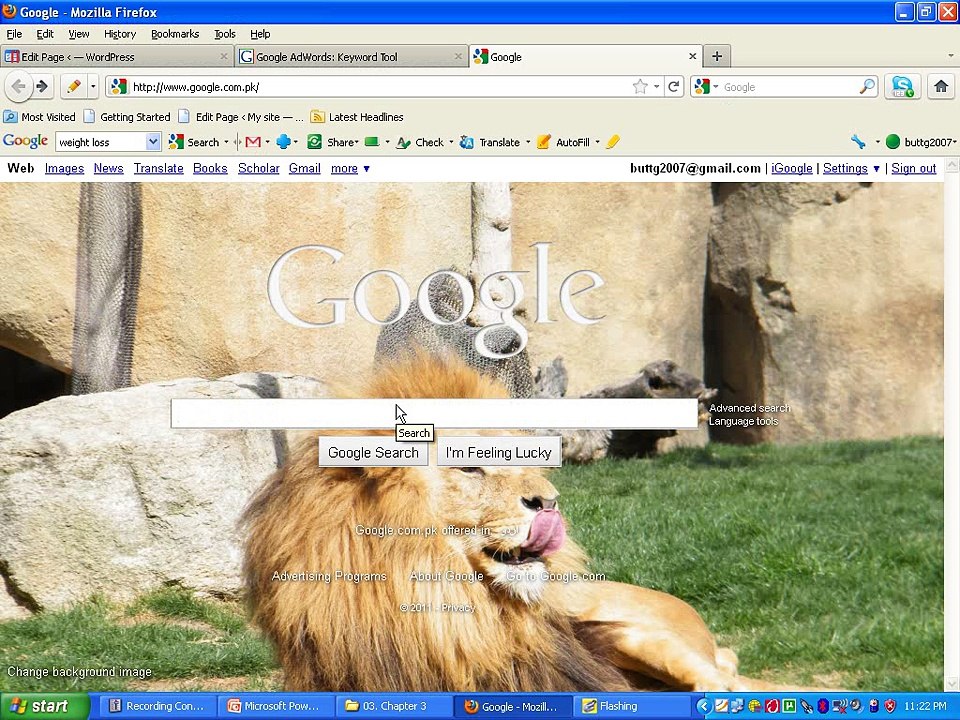Click the Google Toolbar logo
Image resolution: width=960 pixels, height=720 pixels.
(25, 141)
